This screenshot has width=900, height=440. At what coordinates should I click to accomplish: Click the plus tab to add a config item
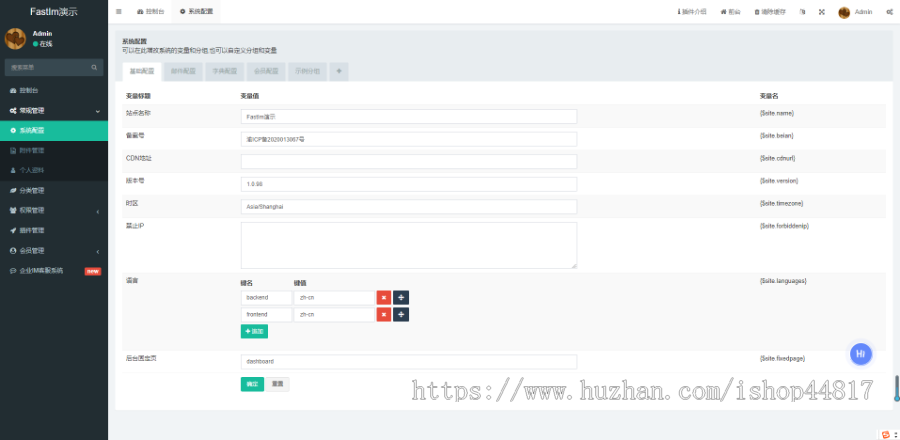coord(339,72)
